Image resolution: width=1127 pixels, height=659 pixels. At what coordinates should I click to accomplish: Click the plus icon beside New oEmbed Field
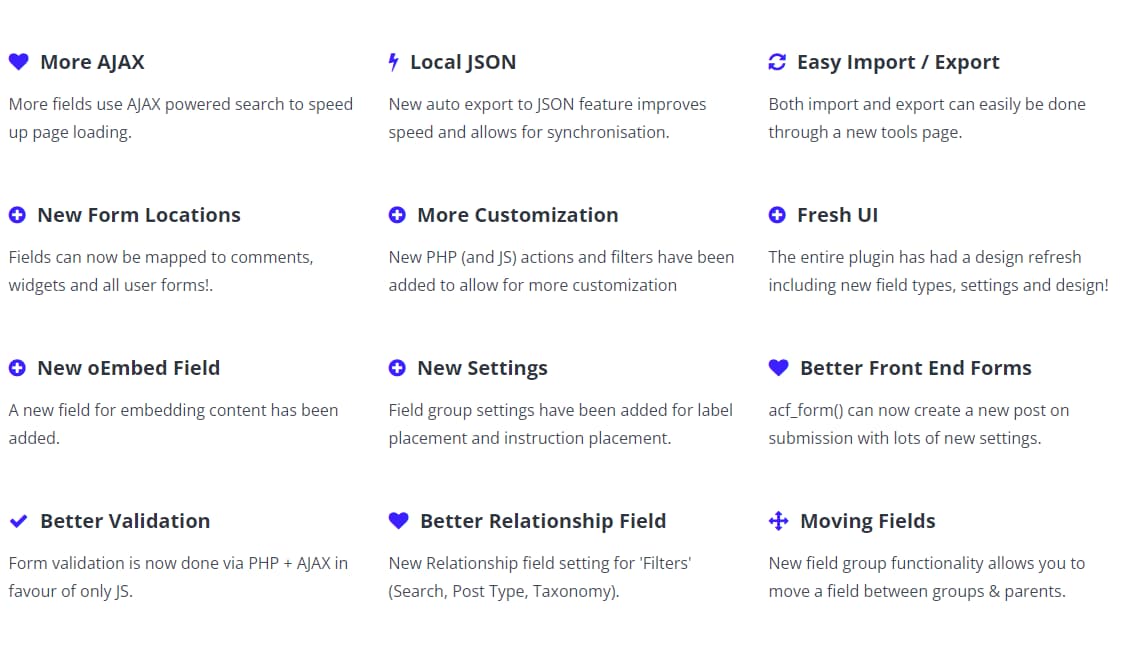(x=17, y=368)
